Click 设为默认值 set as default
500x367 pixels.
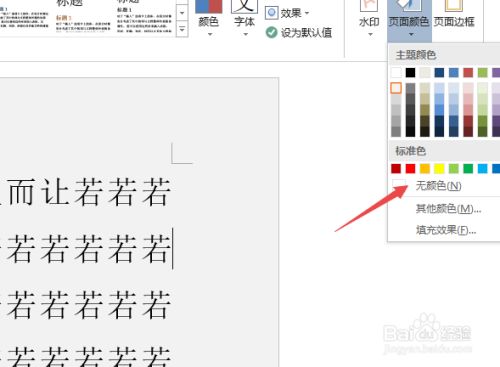(x=299, y=32)
